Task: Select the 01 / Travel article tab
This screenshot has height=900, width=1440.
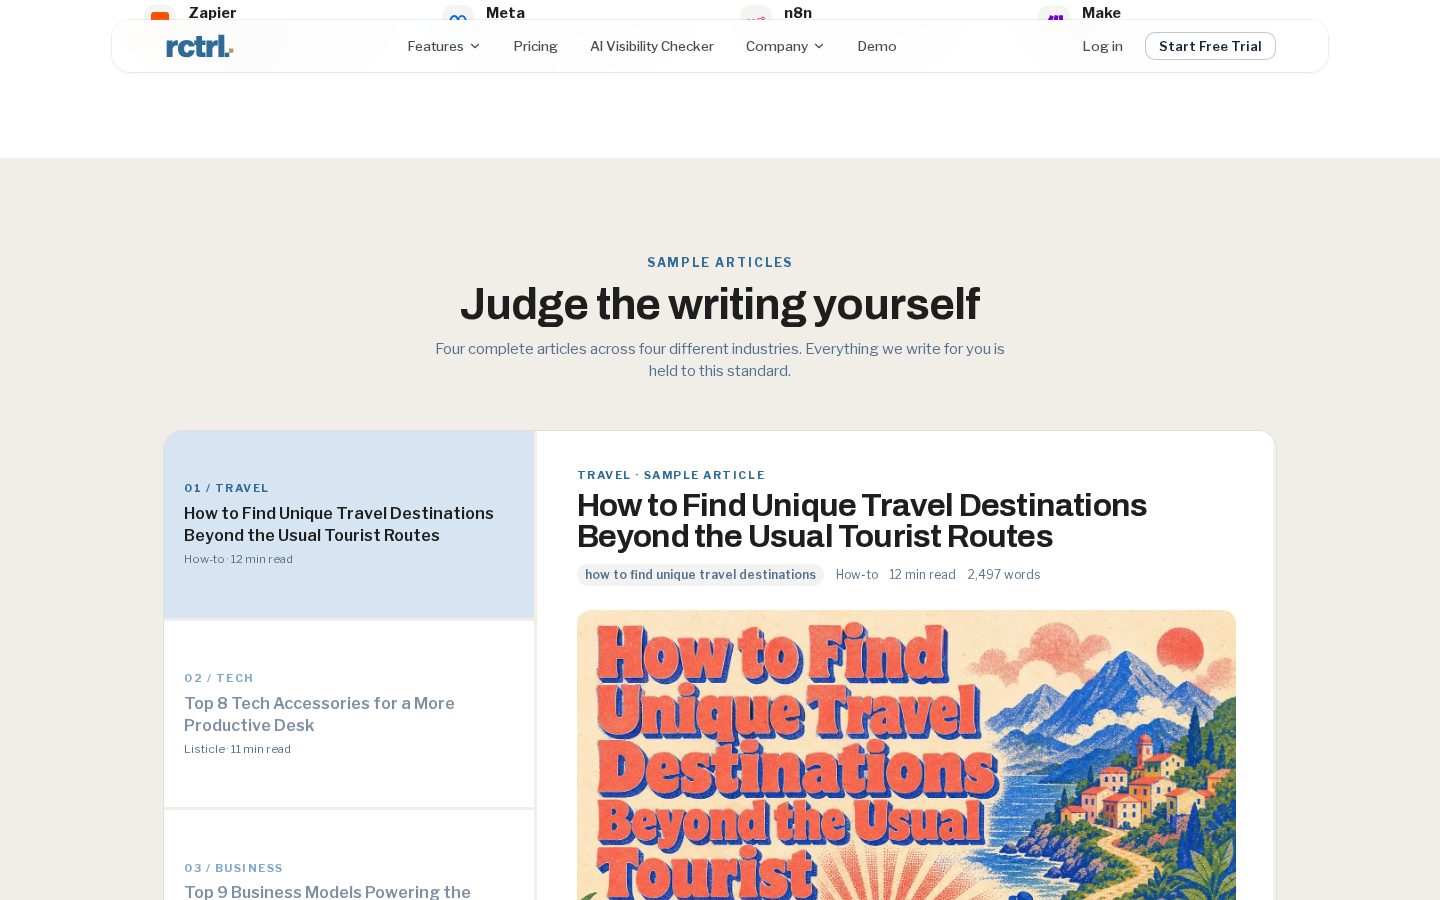Action: 349,525
